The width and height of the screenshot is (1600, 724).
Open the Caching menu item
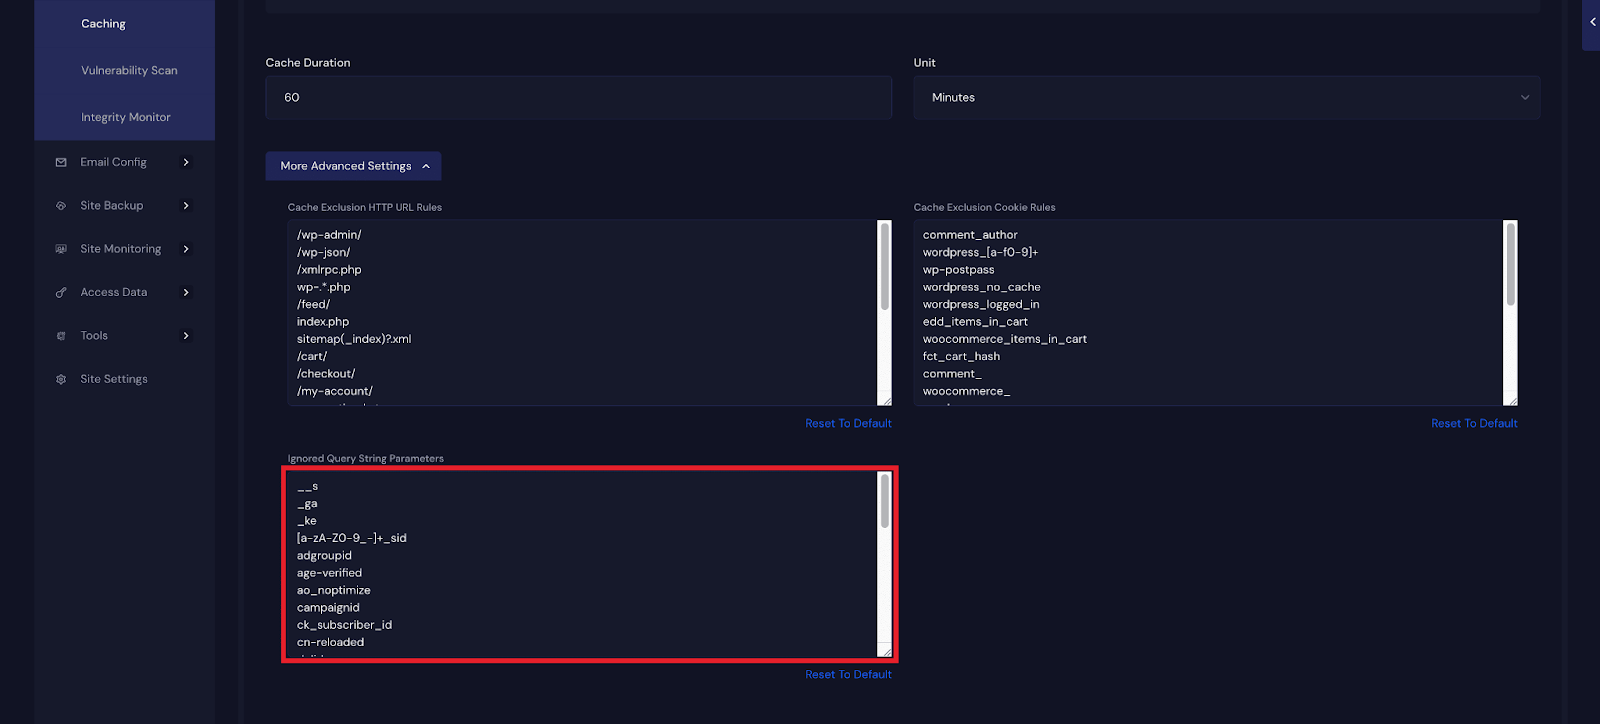pyautogui.click(x=103, y=24)
